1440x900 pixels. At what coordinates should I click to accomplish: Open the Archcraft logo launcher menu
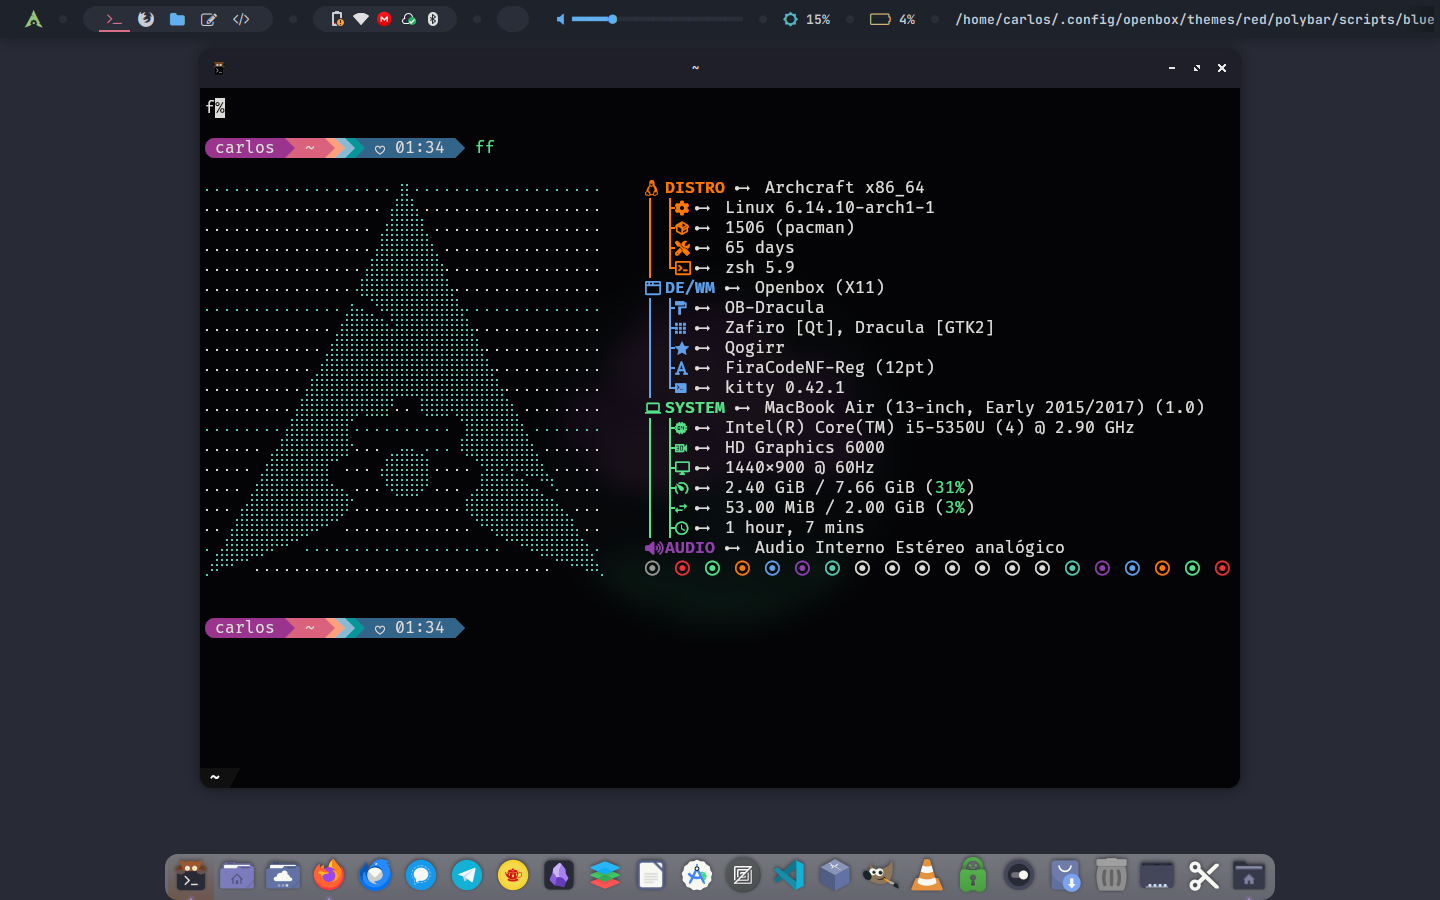[x=33, y=19]
